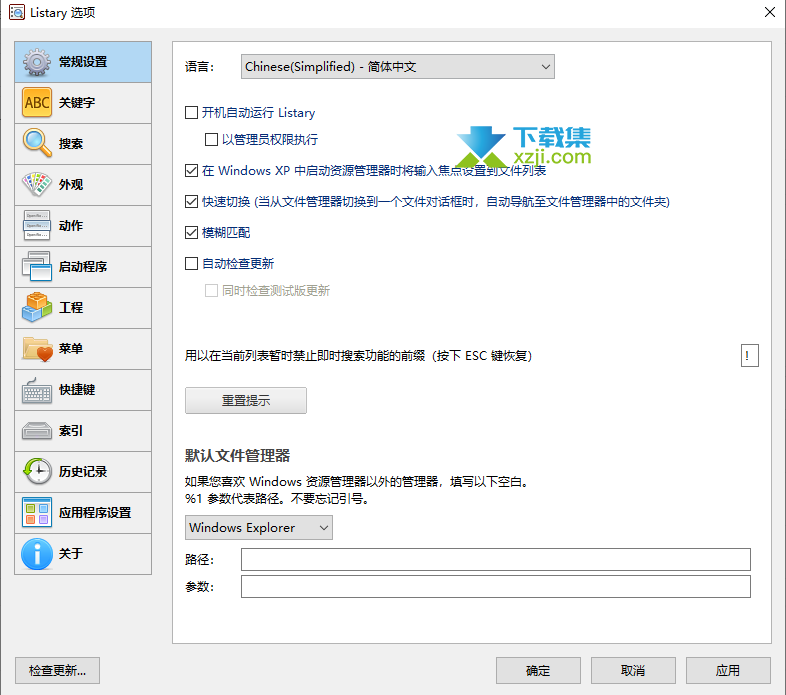Apply settings with 应用 button
The image size is (786, 695).
tap(728, 671)
